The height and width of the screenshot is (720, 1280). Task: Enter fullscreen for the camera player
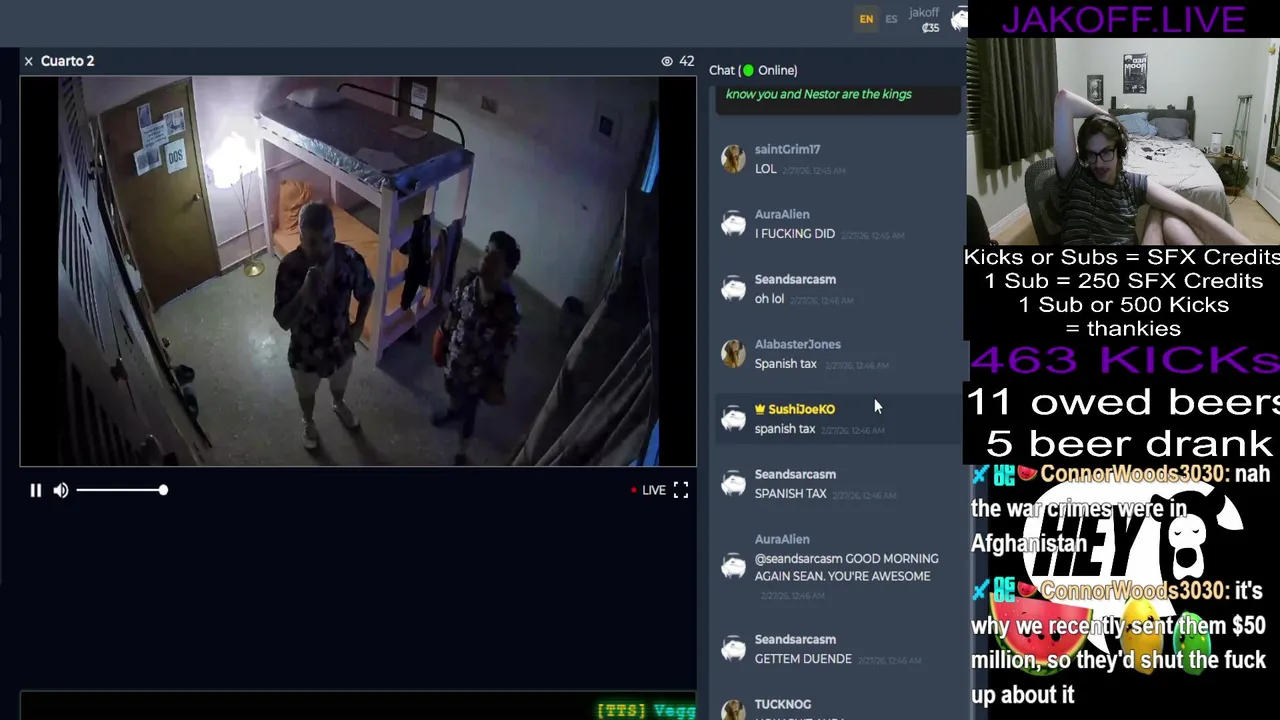(681, 490)
